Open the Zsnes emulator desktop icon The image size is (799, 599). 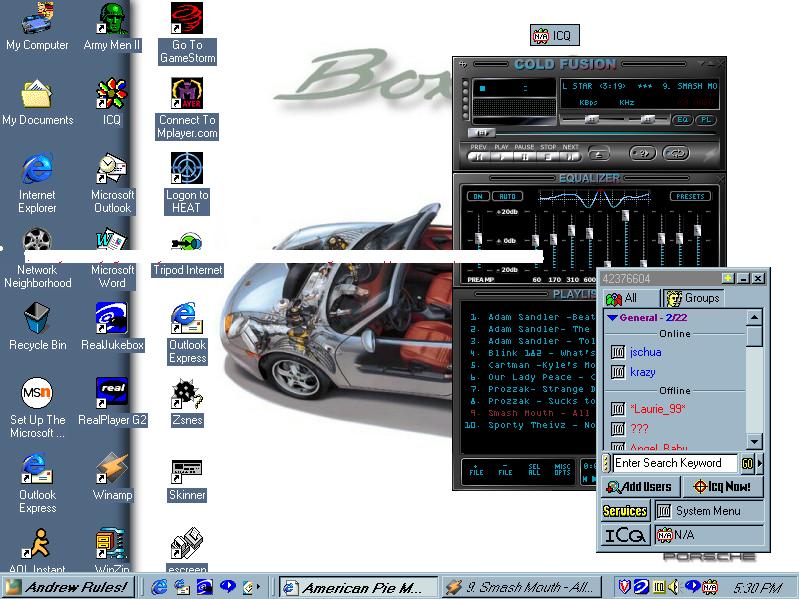point(186,393)
